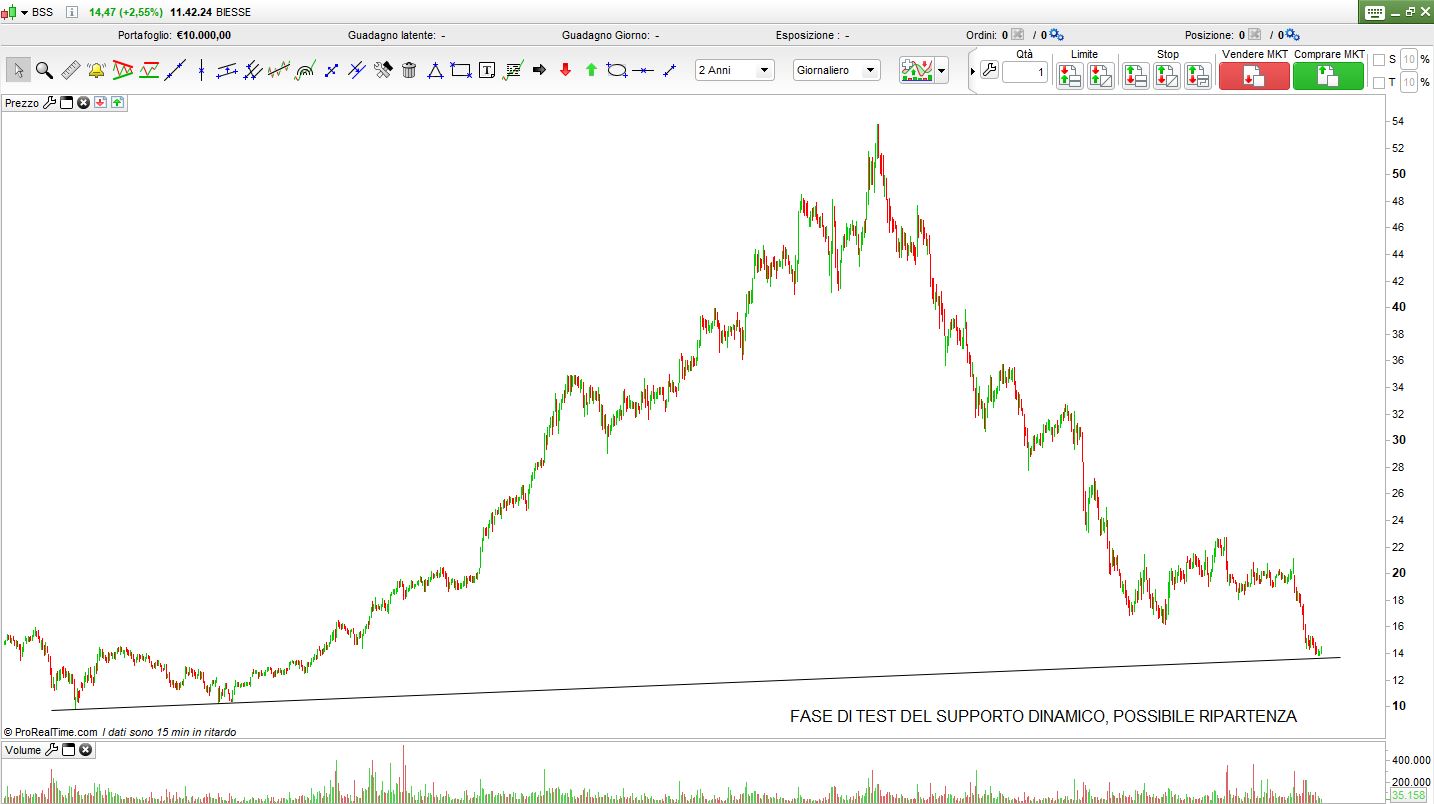Expand the indicators dropdown arrow
Viewport: 1434px width, 804px height.
click(x=942, y=71)
